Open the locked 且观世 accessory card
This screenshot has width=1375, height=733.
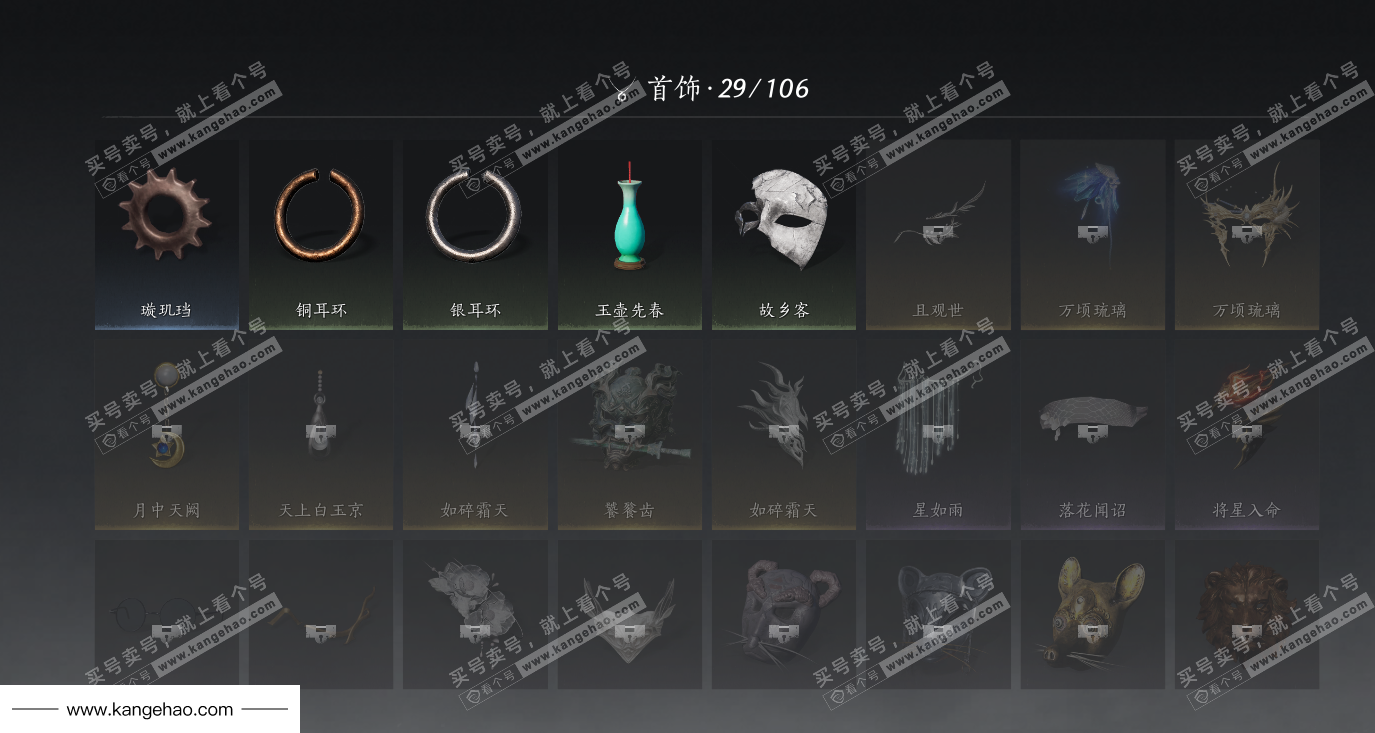coord(938,234)
